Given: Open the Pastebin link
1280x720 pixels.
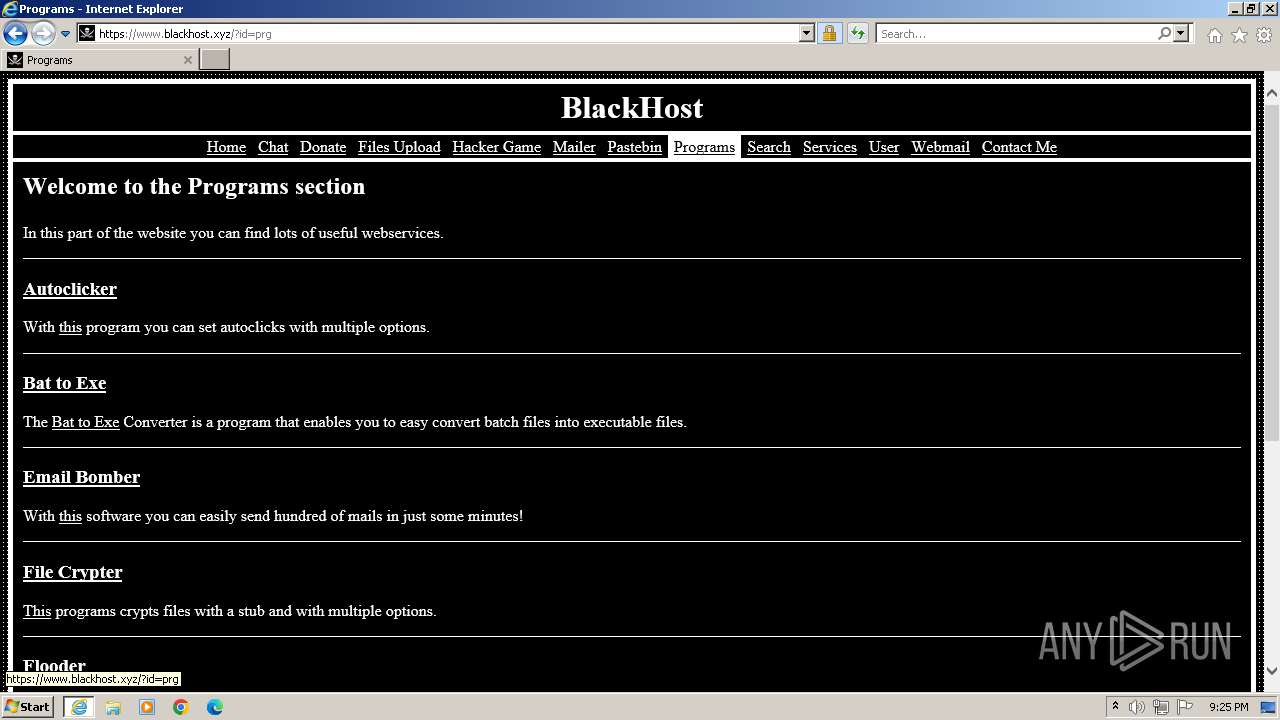Looking at the screenshot, I should pyautogui.click(x=634, y=147).
